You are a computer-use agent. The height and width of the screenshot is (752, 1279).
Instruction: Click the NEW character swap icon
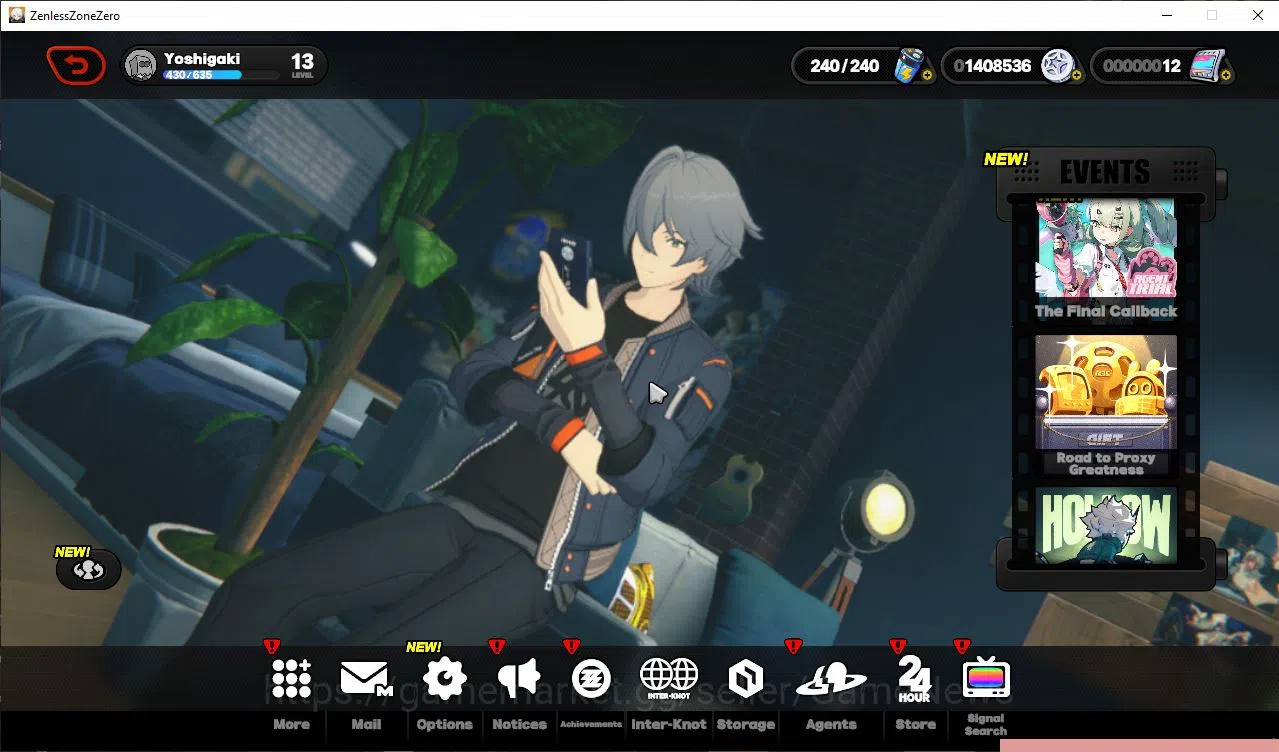pyautogui.click(x=88, y=569)
